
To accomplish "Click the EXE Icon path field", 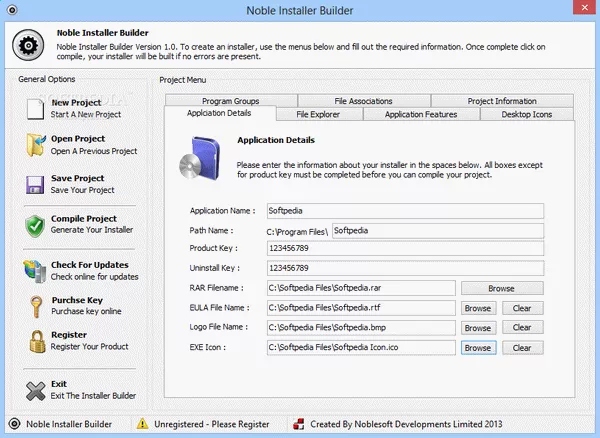I will [361, 348].
